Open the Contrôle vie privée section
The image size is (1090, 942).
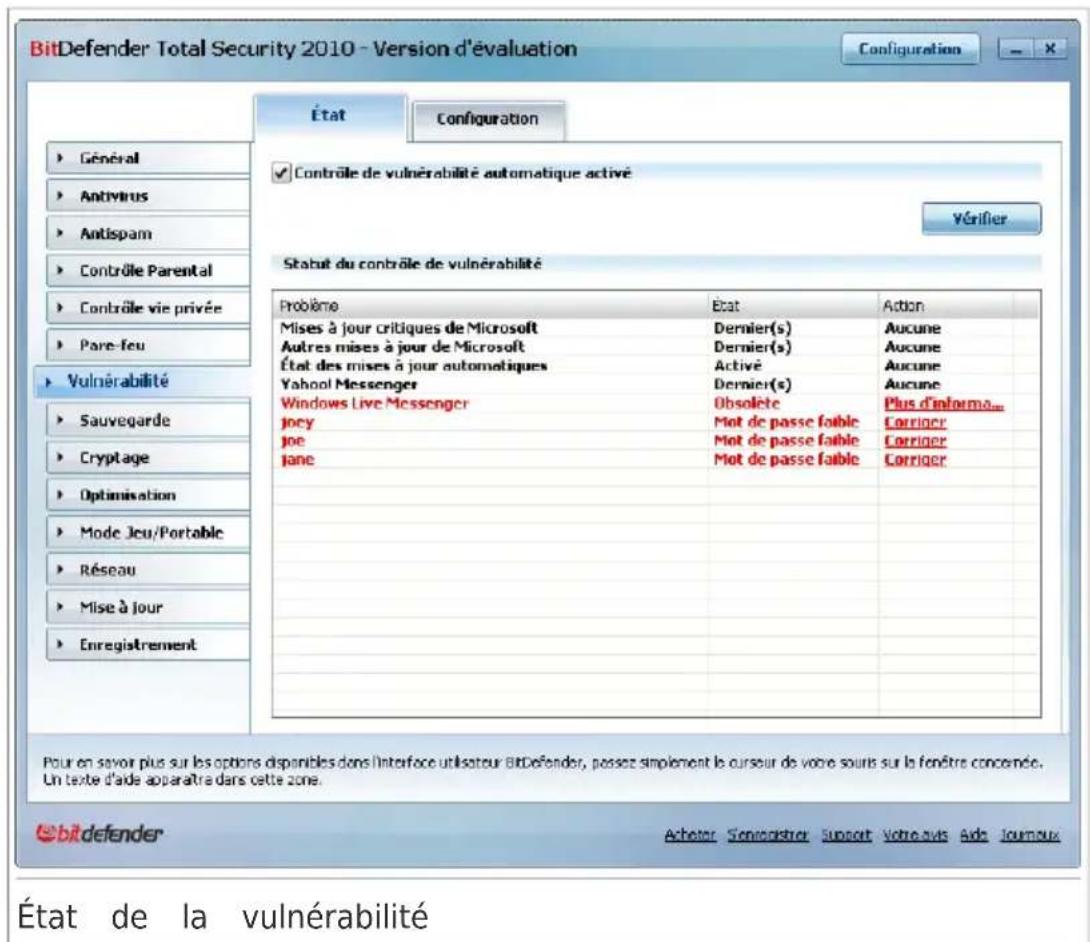point(148,308)
